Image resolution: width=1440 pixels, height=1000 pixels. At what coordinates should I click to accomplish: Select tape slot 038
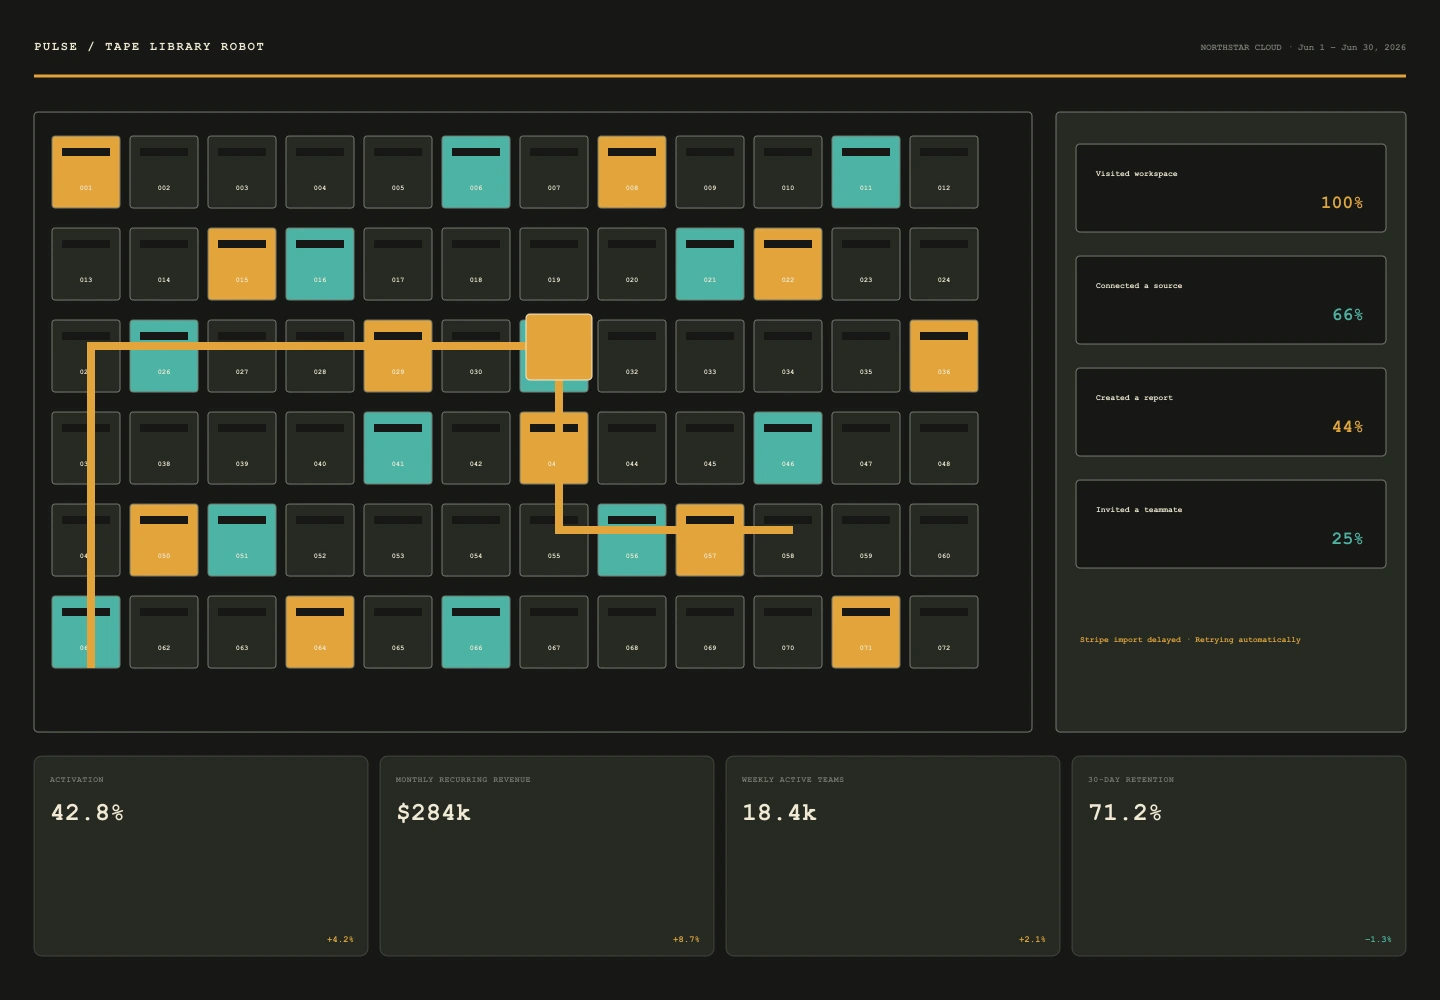coord(164,448)
